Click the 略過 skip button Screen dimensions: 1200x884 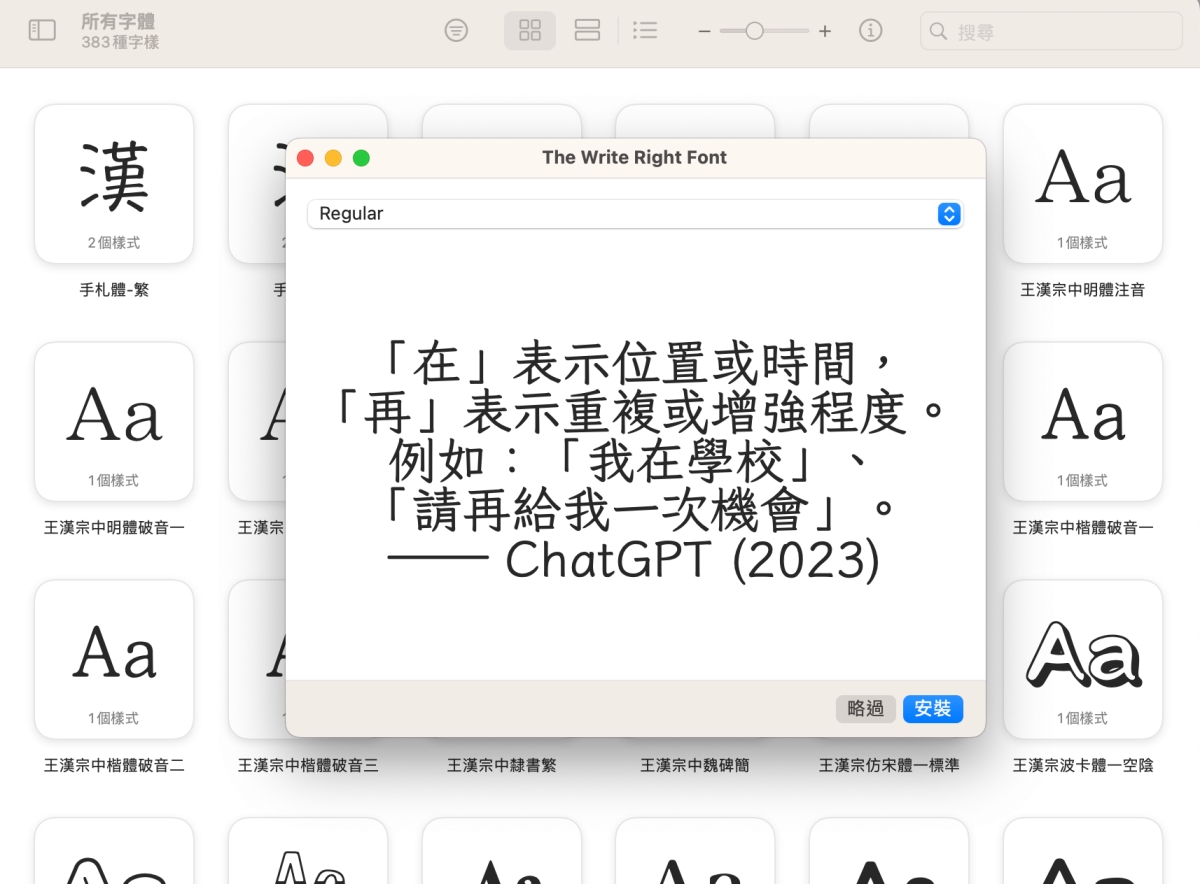(x=865, y=709)
